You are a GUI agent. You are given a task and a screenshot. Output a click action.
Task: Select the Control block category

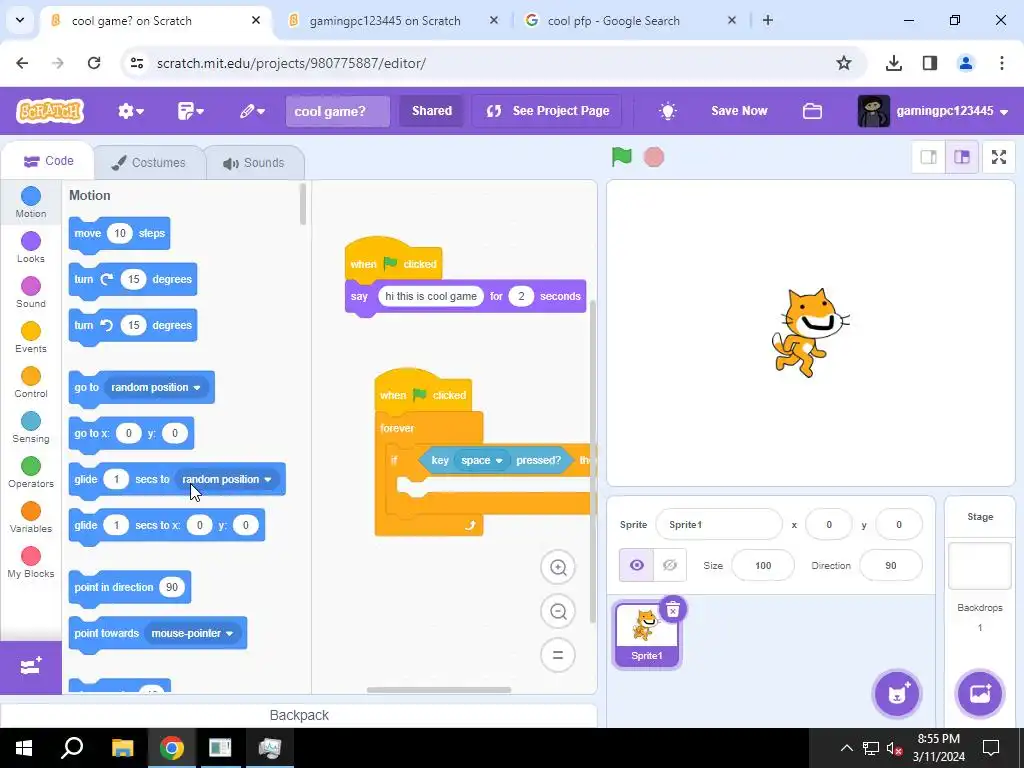[31, 383]
